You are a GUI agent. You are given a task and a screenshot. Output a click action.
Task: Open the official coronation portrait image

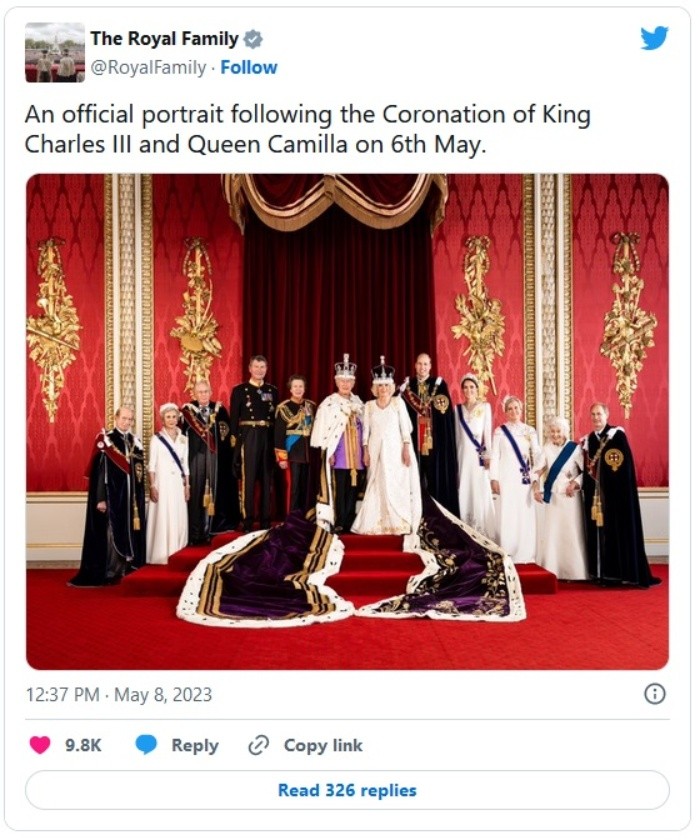[x=347, y=420]
